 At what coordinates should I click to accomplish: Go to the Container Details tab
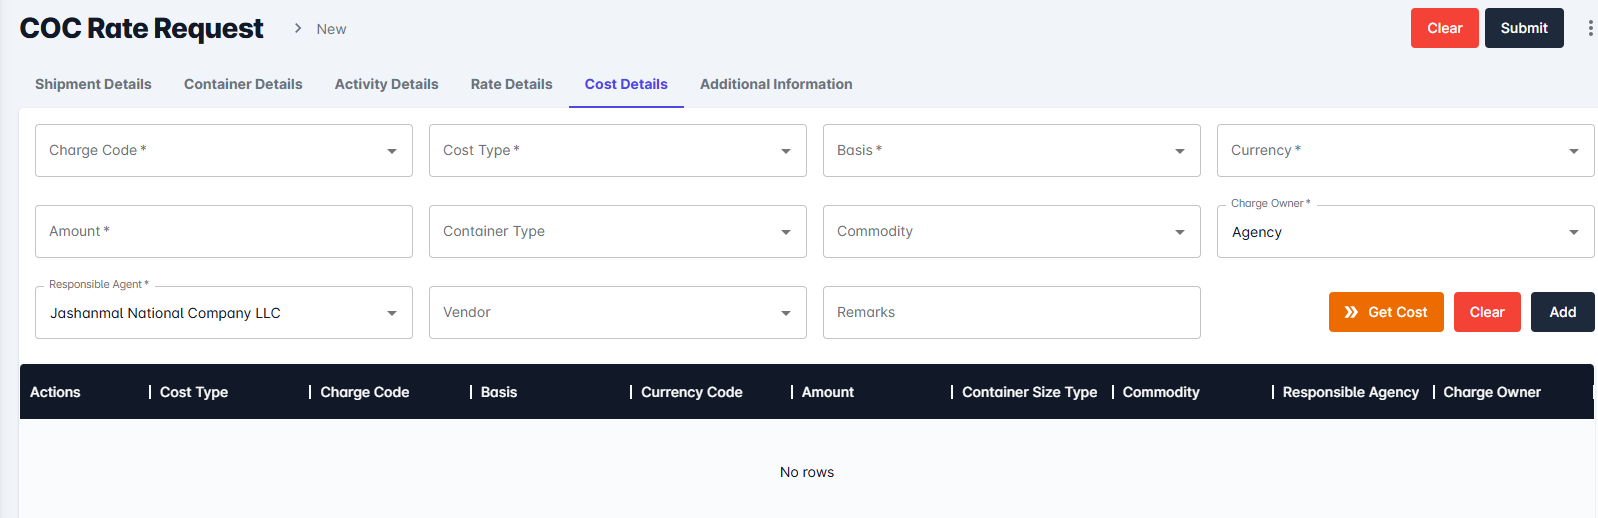click(243, 84)
